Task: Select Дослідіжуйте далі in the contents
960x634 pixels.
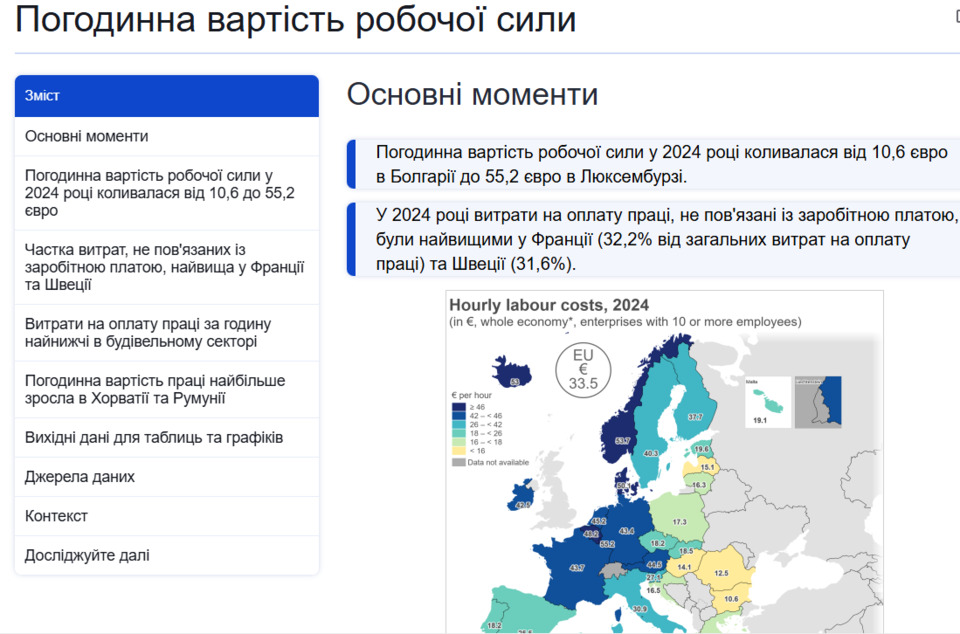Action: pyautogui.click(x=87, y=555)
